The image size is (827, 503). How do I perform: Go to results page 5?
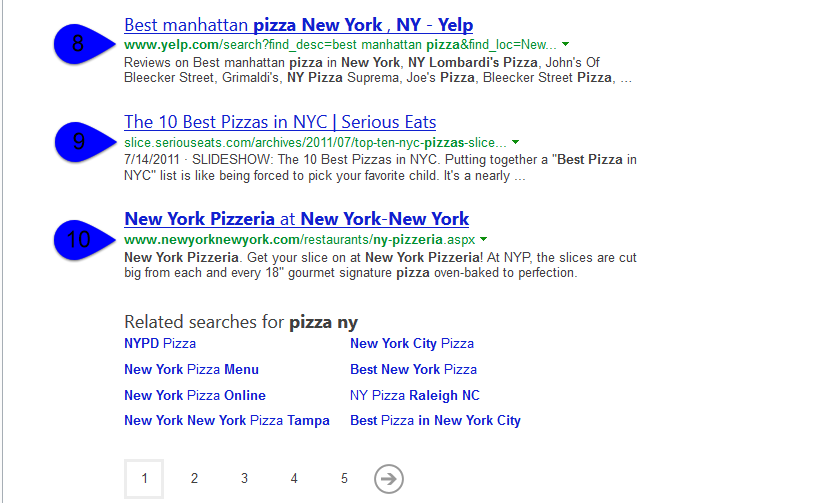344,479
